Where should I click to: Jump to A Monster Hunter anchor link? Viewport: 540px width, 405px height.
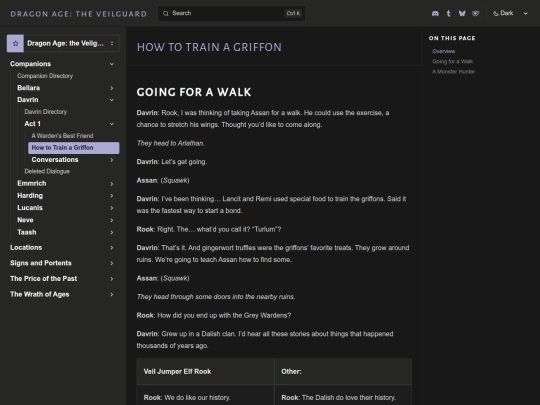point(454,72)
